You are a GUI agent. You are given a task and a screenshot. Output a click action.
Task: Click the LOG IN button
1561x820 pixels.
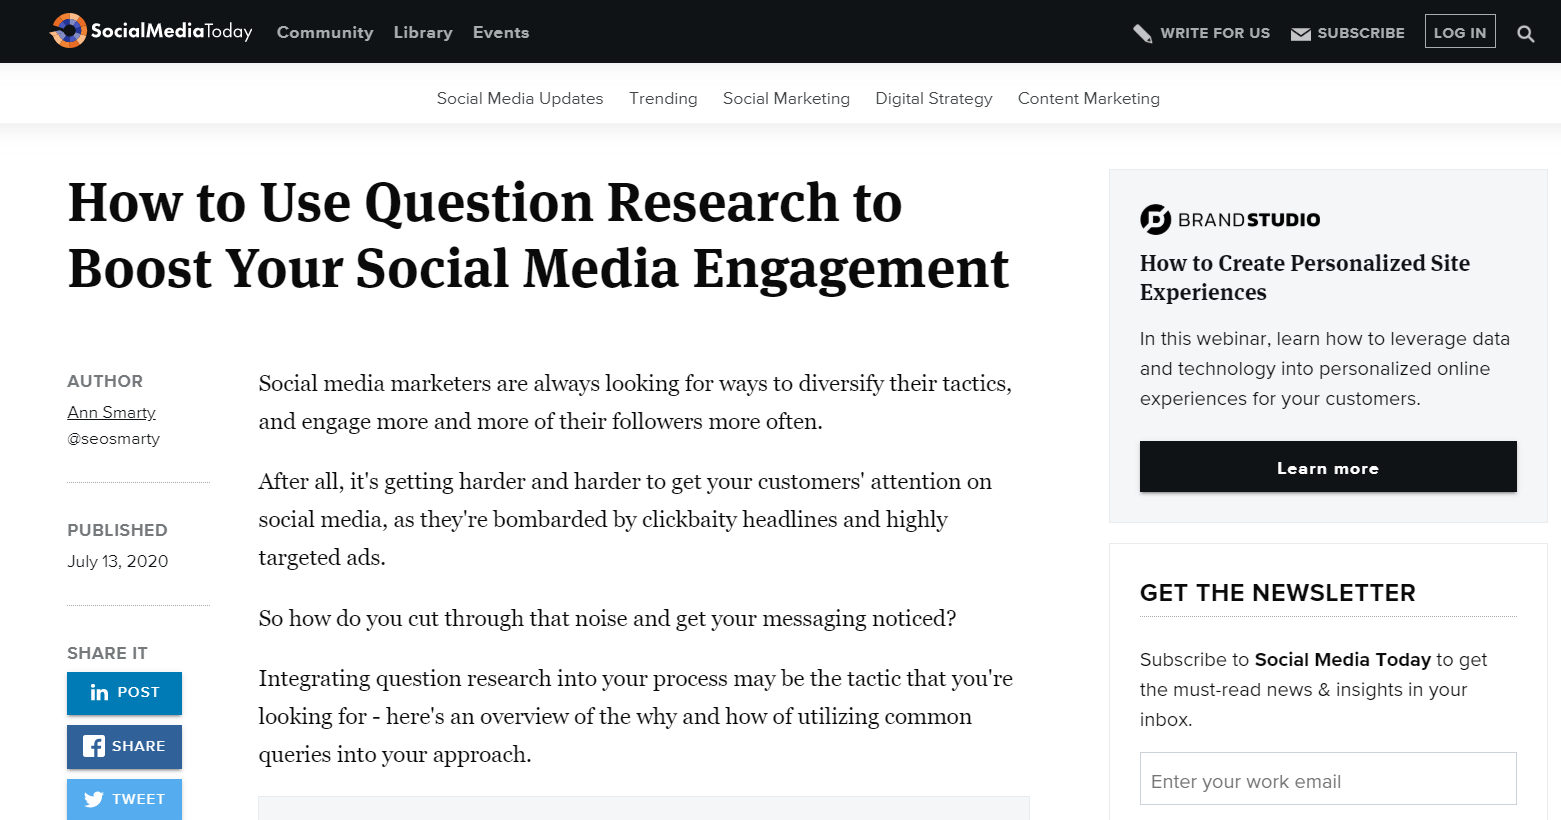(1459, 31)
